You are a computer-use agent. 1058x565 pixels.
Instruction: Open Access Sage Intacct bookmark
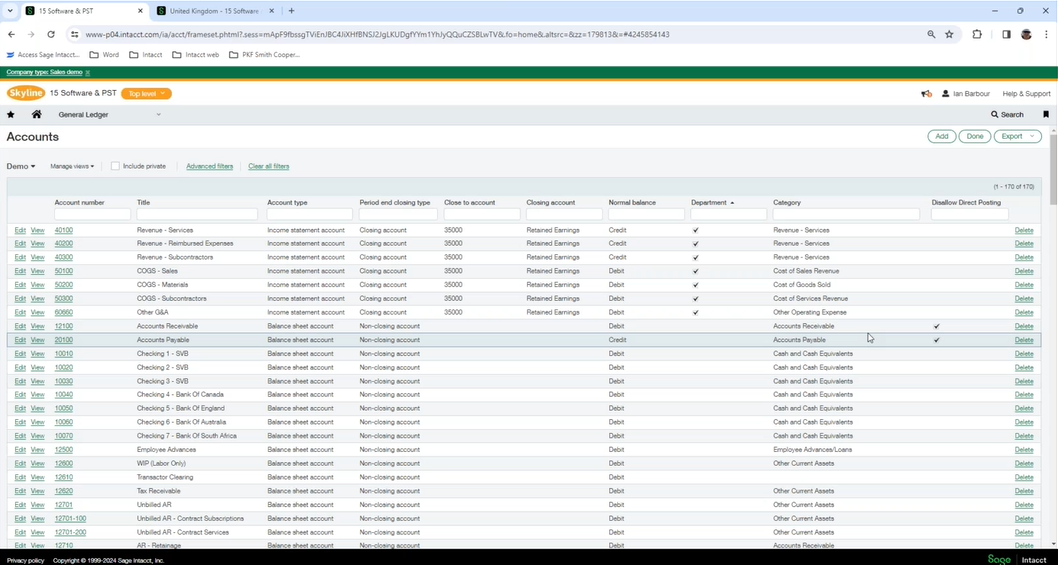coord(43,55)
